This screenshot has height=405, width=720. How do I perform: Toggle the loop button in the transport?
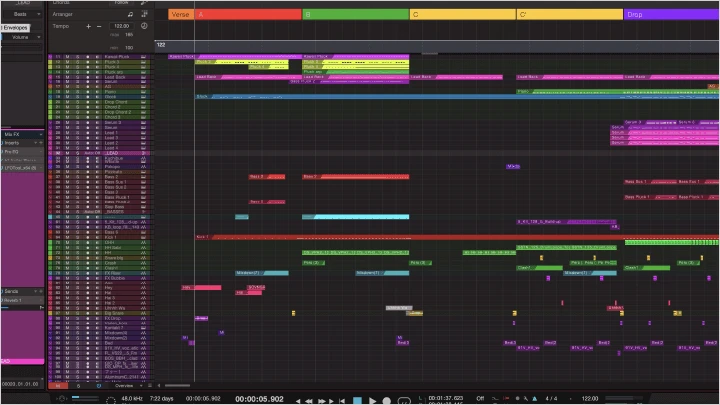tap(404, 401)
